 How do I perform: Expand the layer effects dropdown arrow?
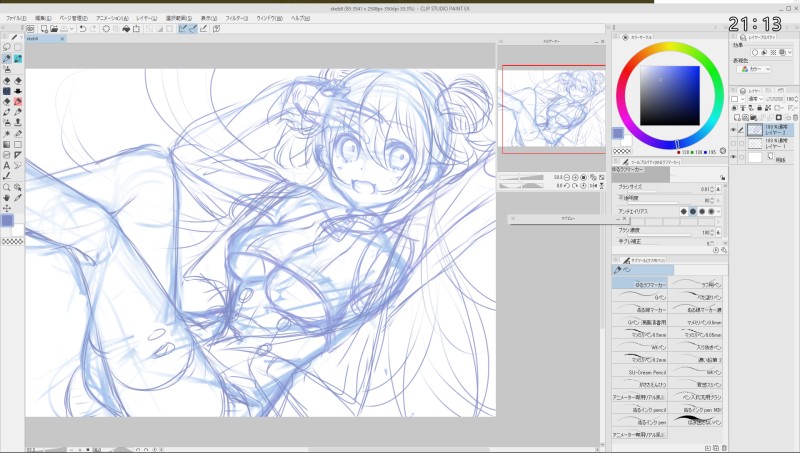coord(790,53)
